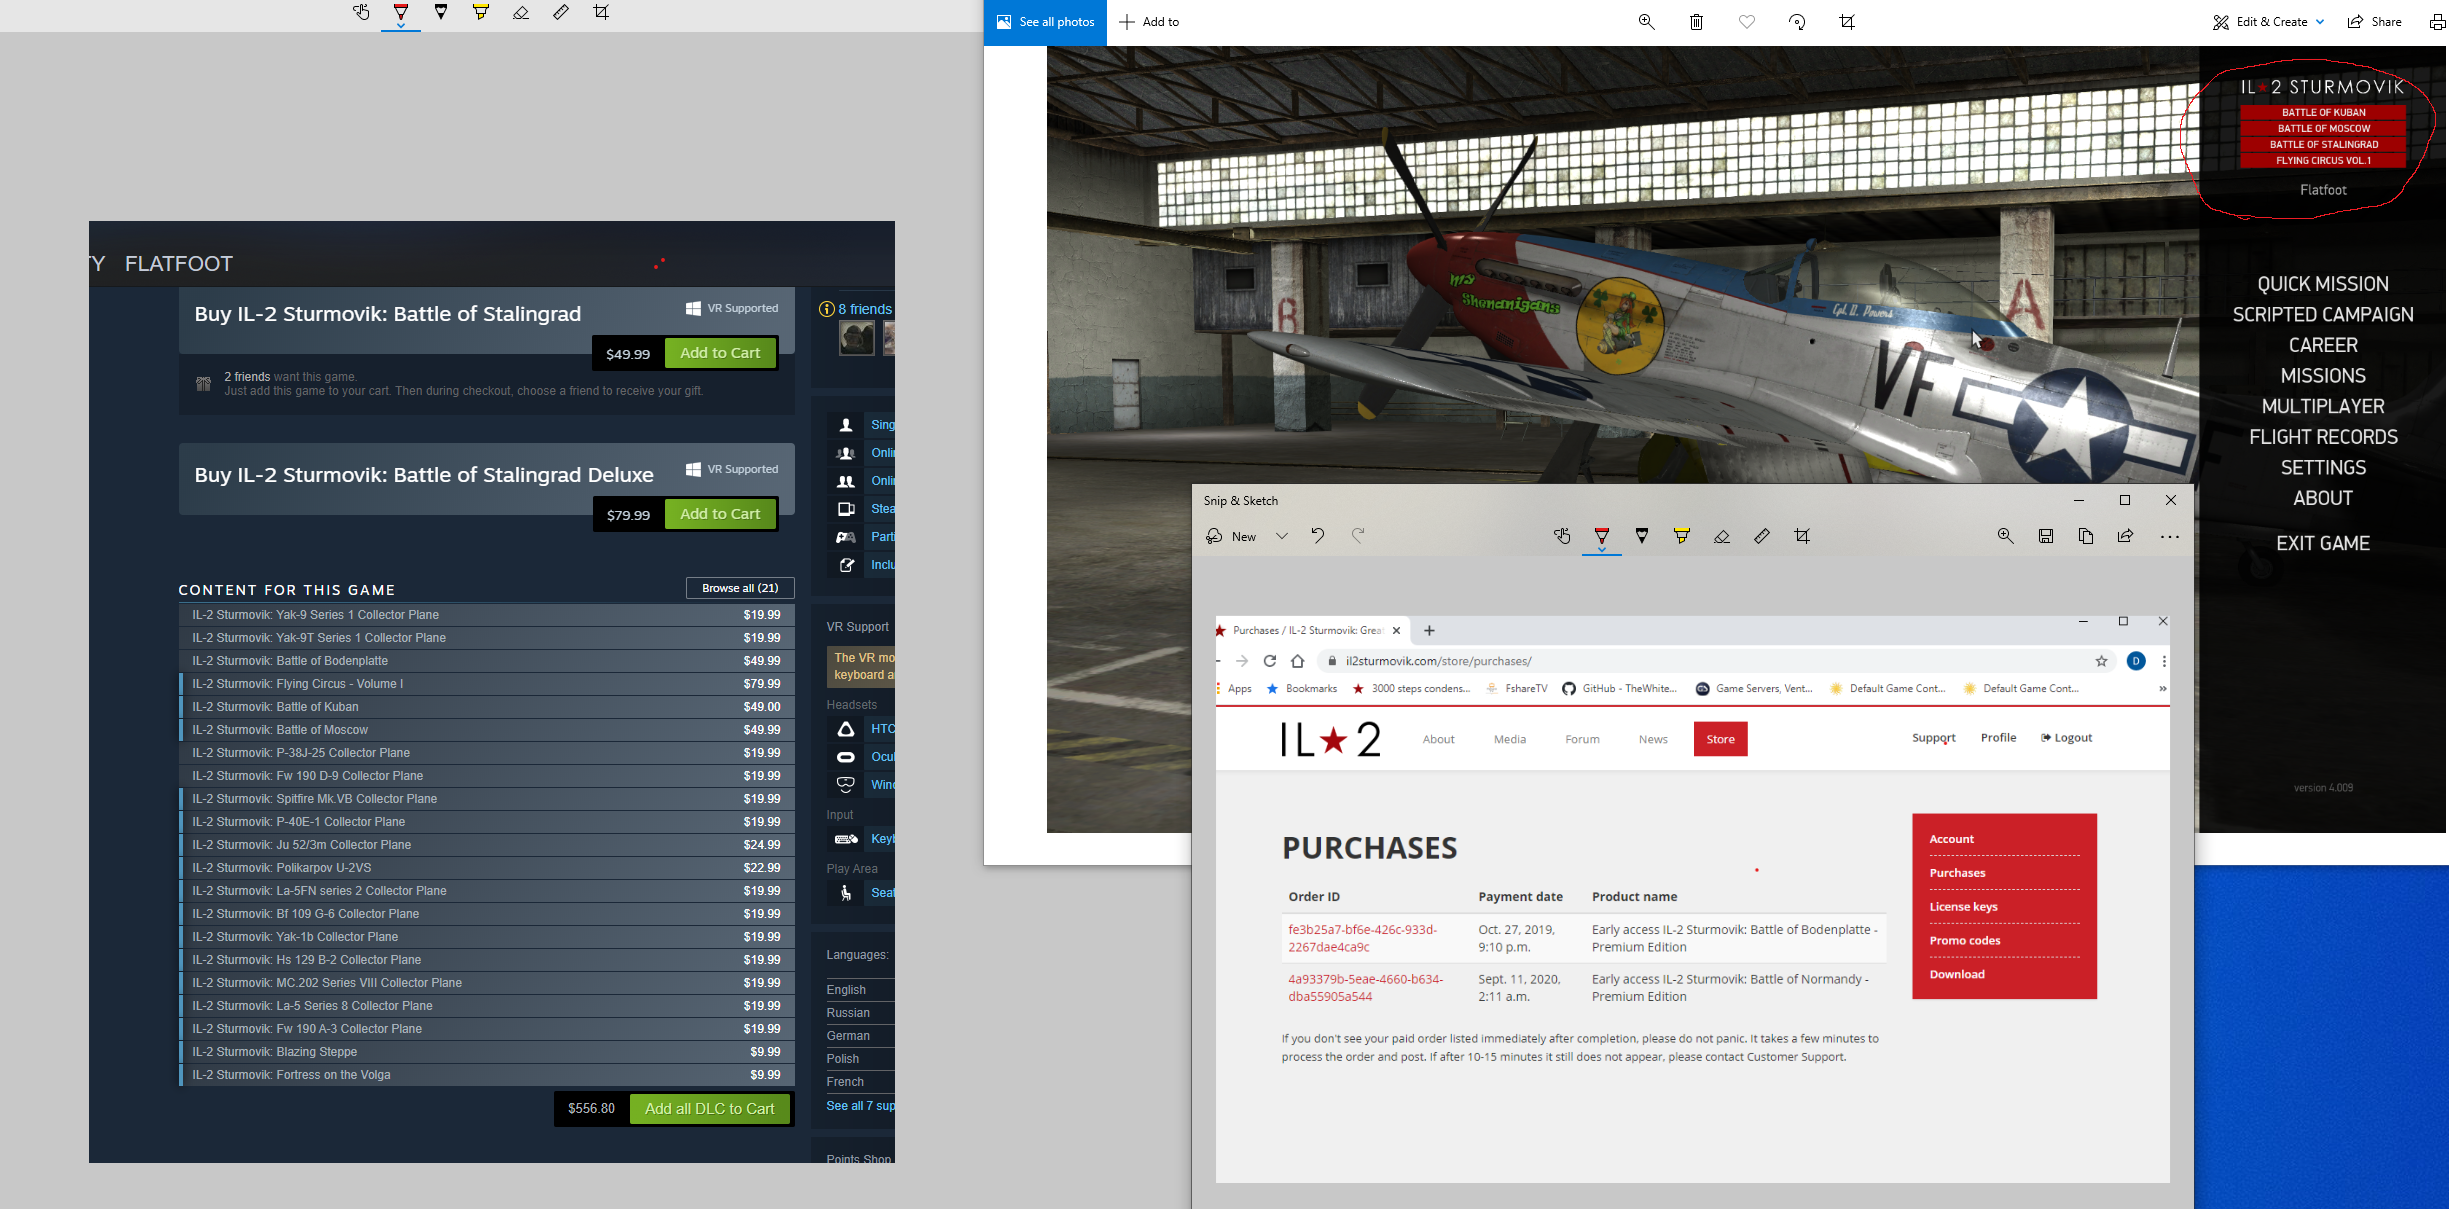Viewport: 2449px width, 1209px height.
Task: Rotate the photo in Photos toolbar
Action: point(1797,22)
